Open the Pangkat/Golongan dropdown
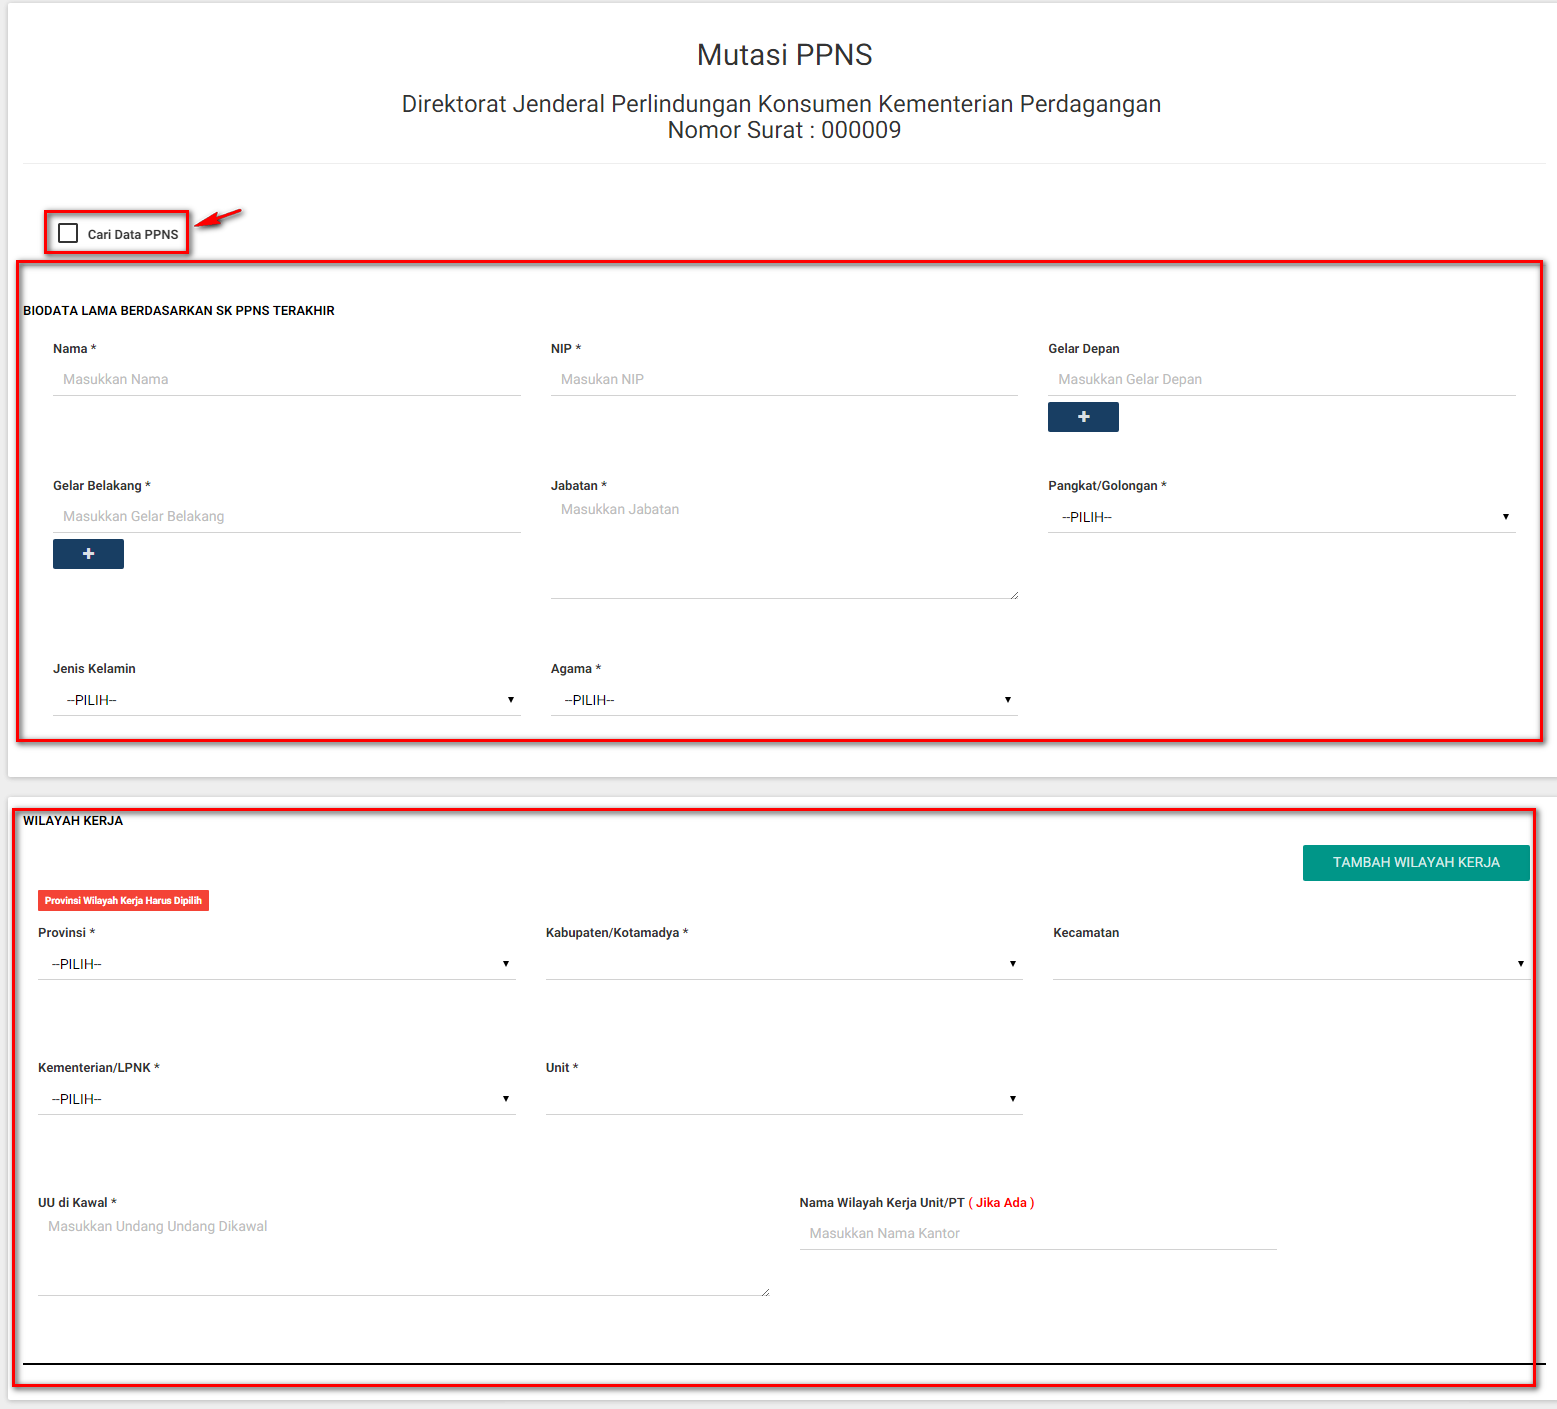The image size is (1557, 1409). (1281, 517)
